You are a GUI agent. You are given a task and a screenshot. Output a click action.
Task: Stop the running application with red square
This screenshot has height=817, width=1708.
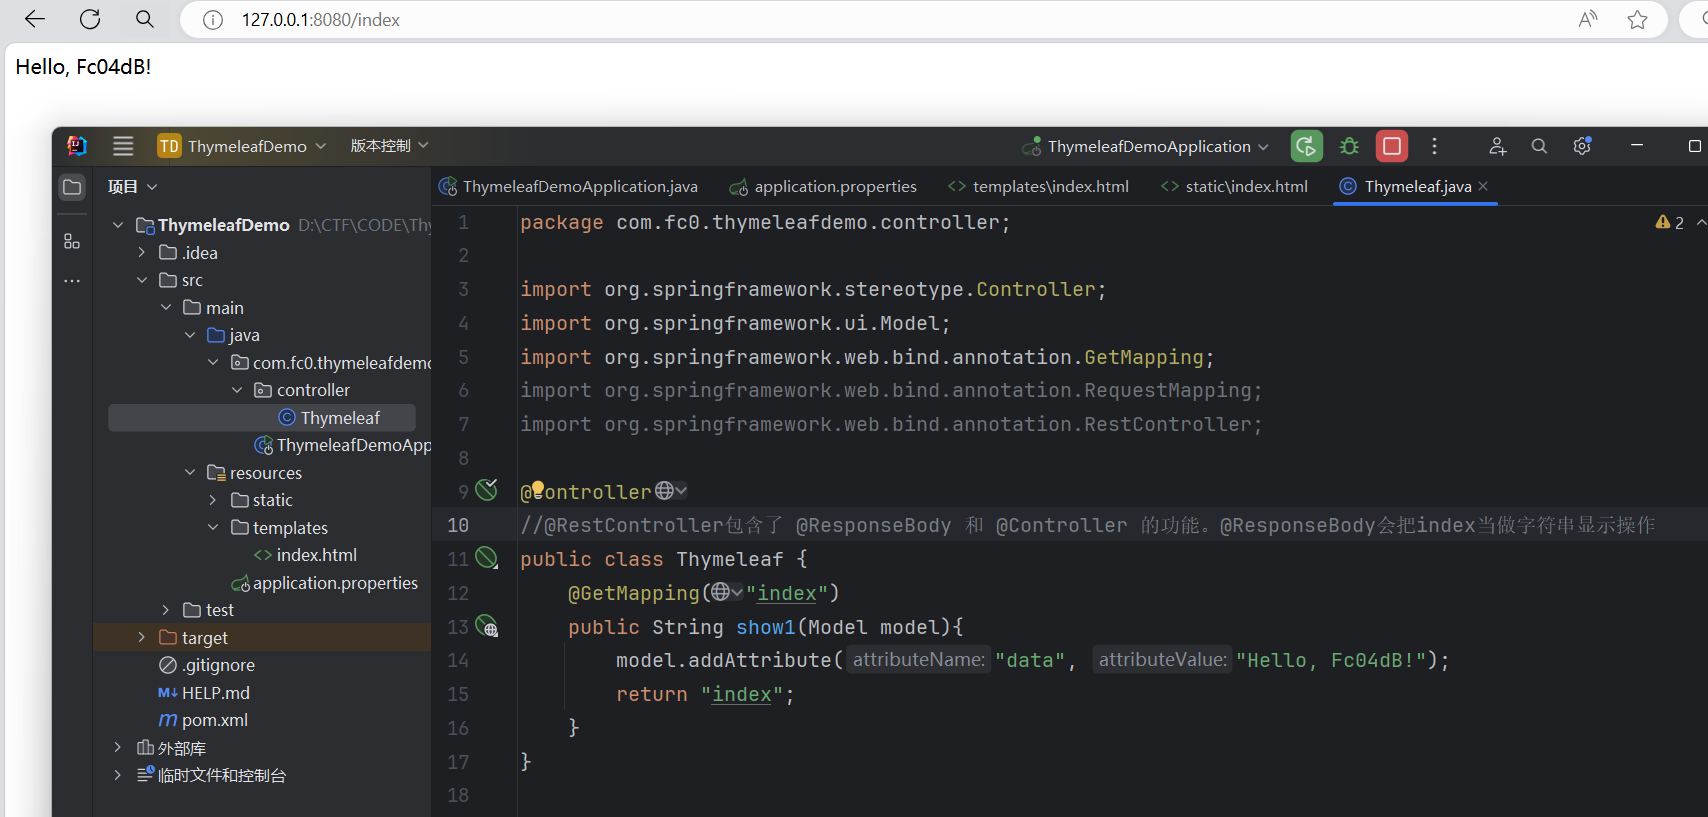[x=1391, y=146]
